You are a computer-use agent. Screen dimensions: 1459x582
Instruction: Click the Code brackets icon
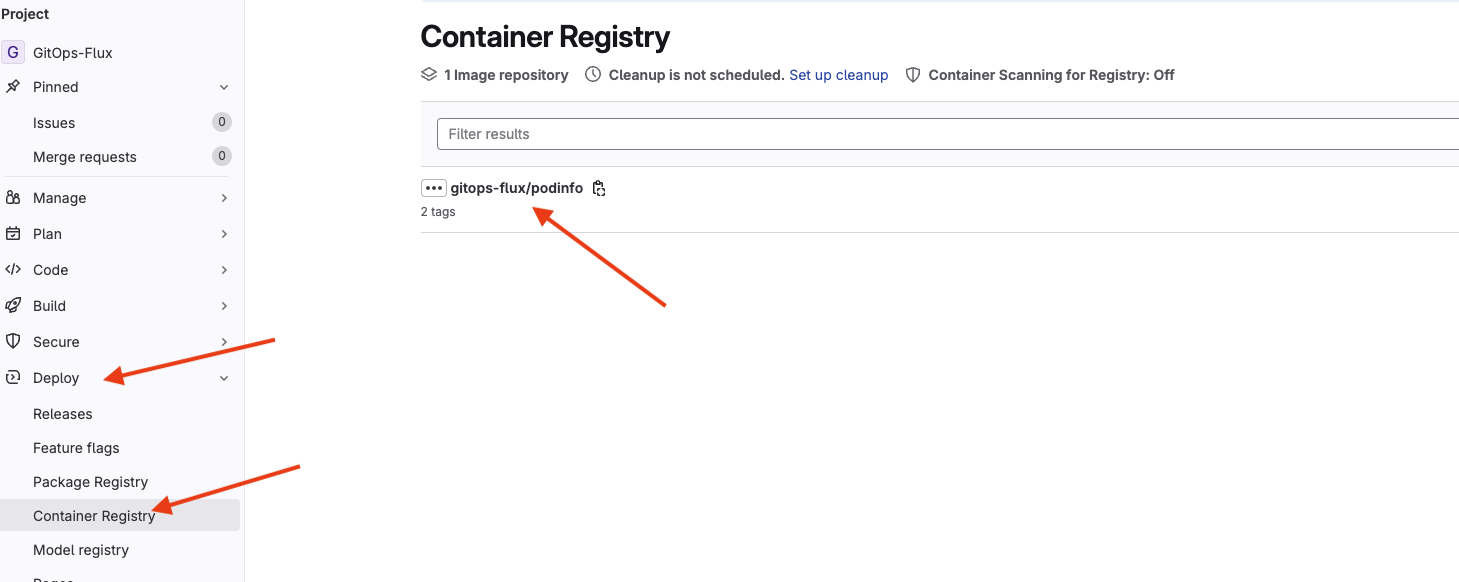tap(13, 270)
